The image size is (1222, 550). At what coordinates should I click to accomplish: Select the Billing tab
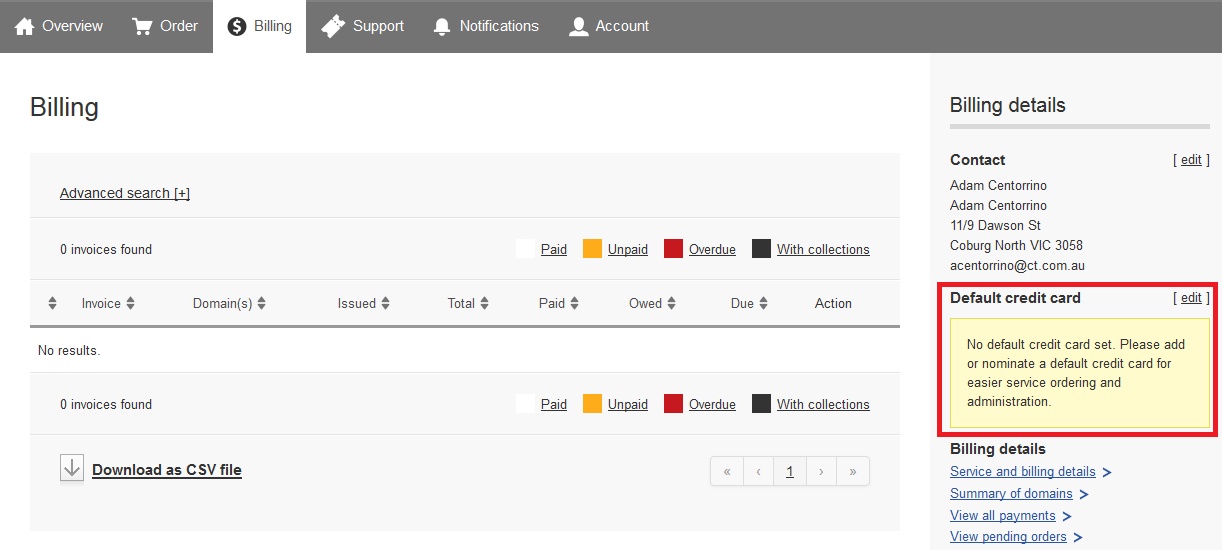tap(260, 27)
